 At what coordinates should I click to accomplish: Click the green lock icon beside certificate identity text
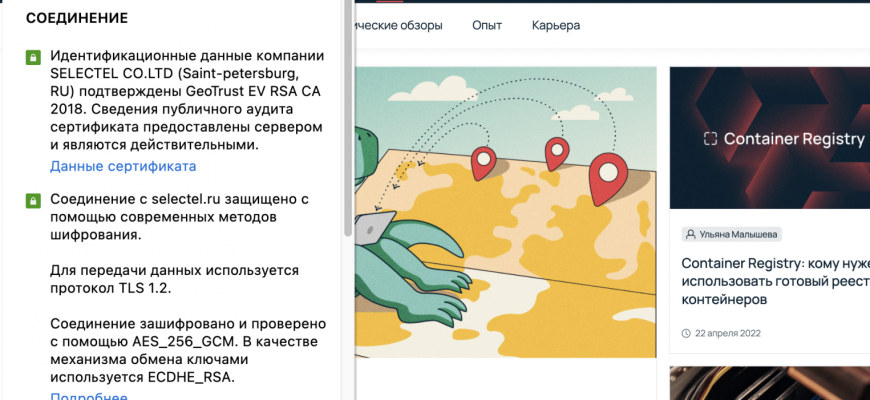33,58
